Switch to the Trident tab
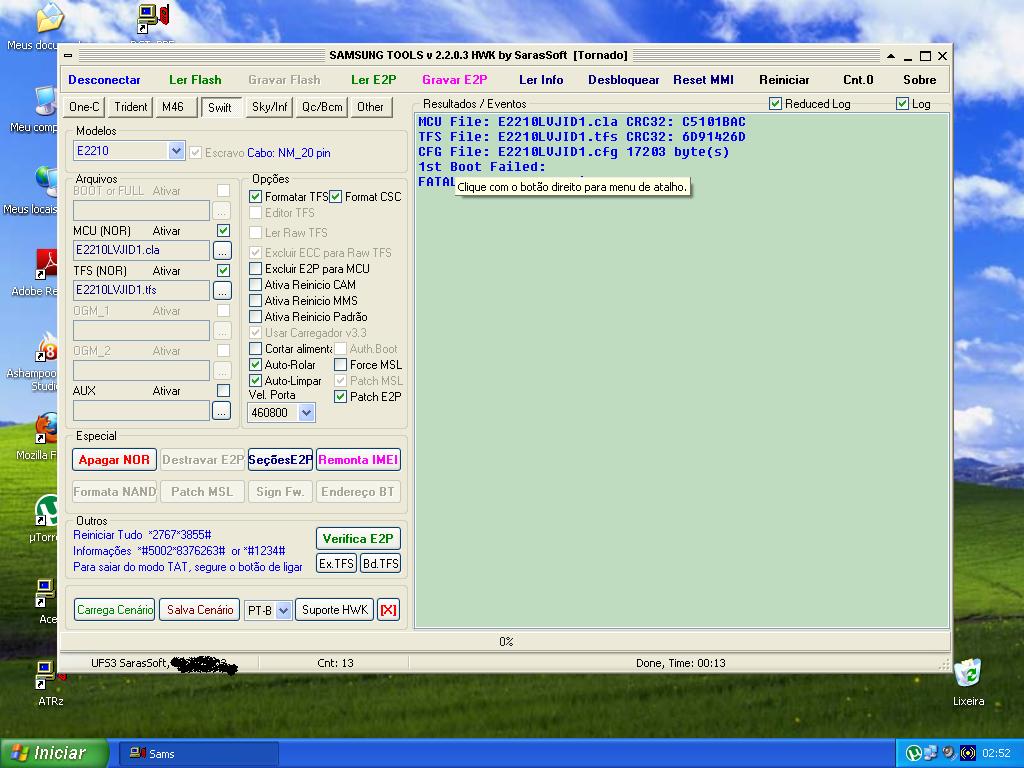Screen dimensions: 1024x768 pos(131,107)
